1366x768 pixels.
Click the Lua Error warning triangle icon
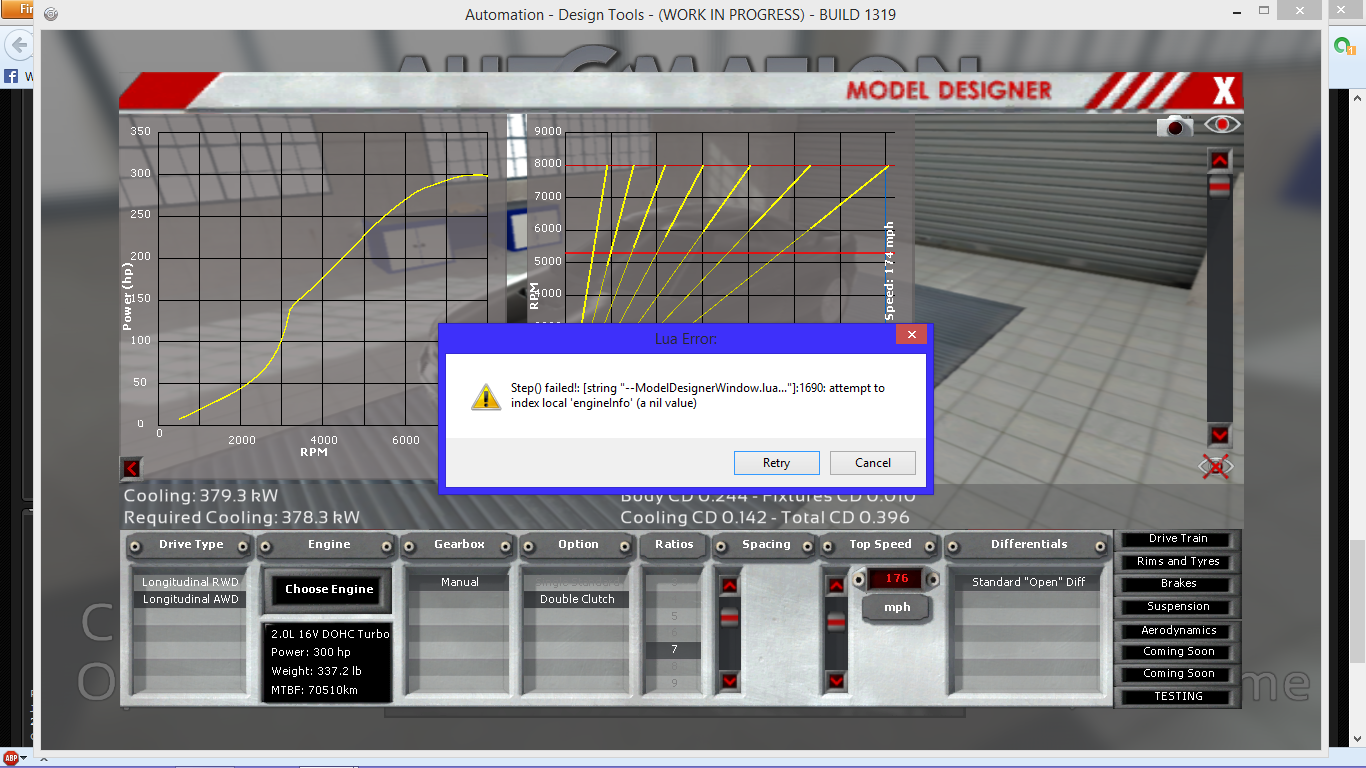(486, 396)
